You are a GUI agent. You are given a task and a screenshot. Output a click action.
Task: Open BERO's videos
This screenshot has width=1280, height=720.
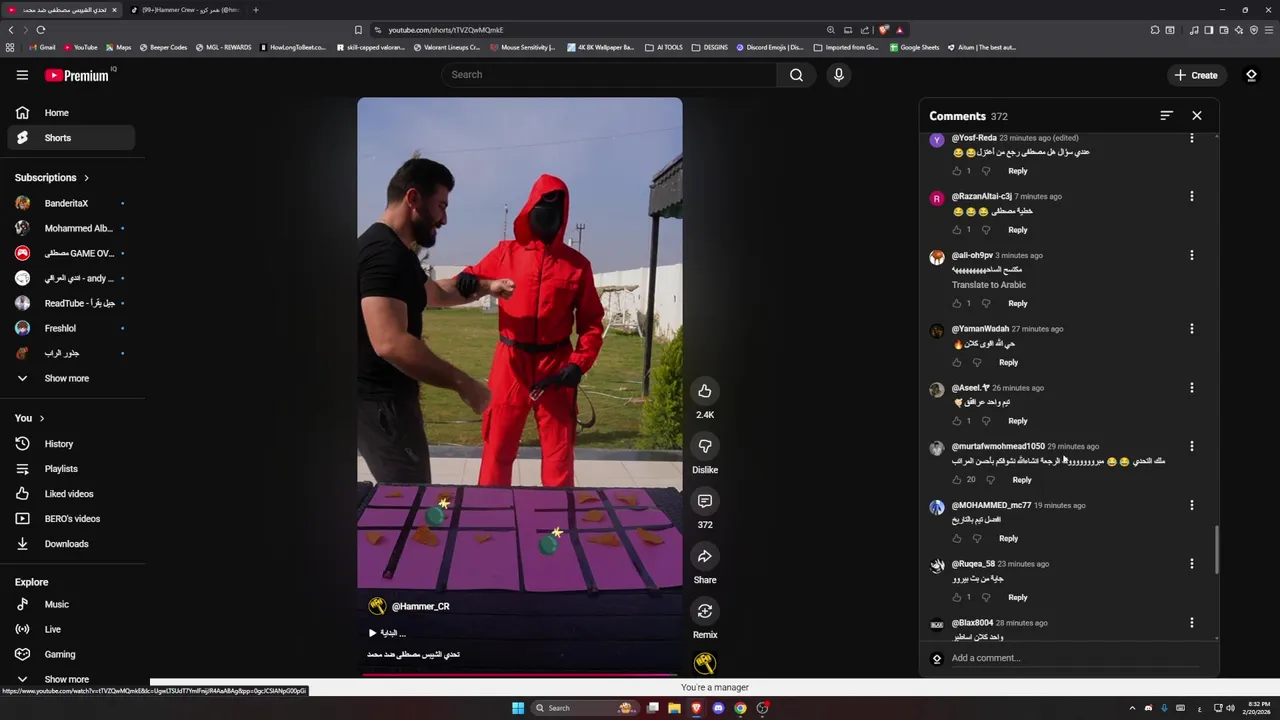[x=70, y=519]
